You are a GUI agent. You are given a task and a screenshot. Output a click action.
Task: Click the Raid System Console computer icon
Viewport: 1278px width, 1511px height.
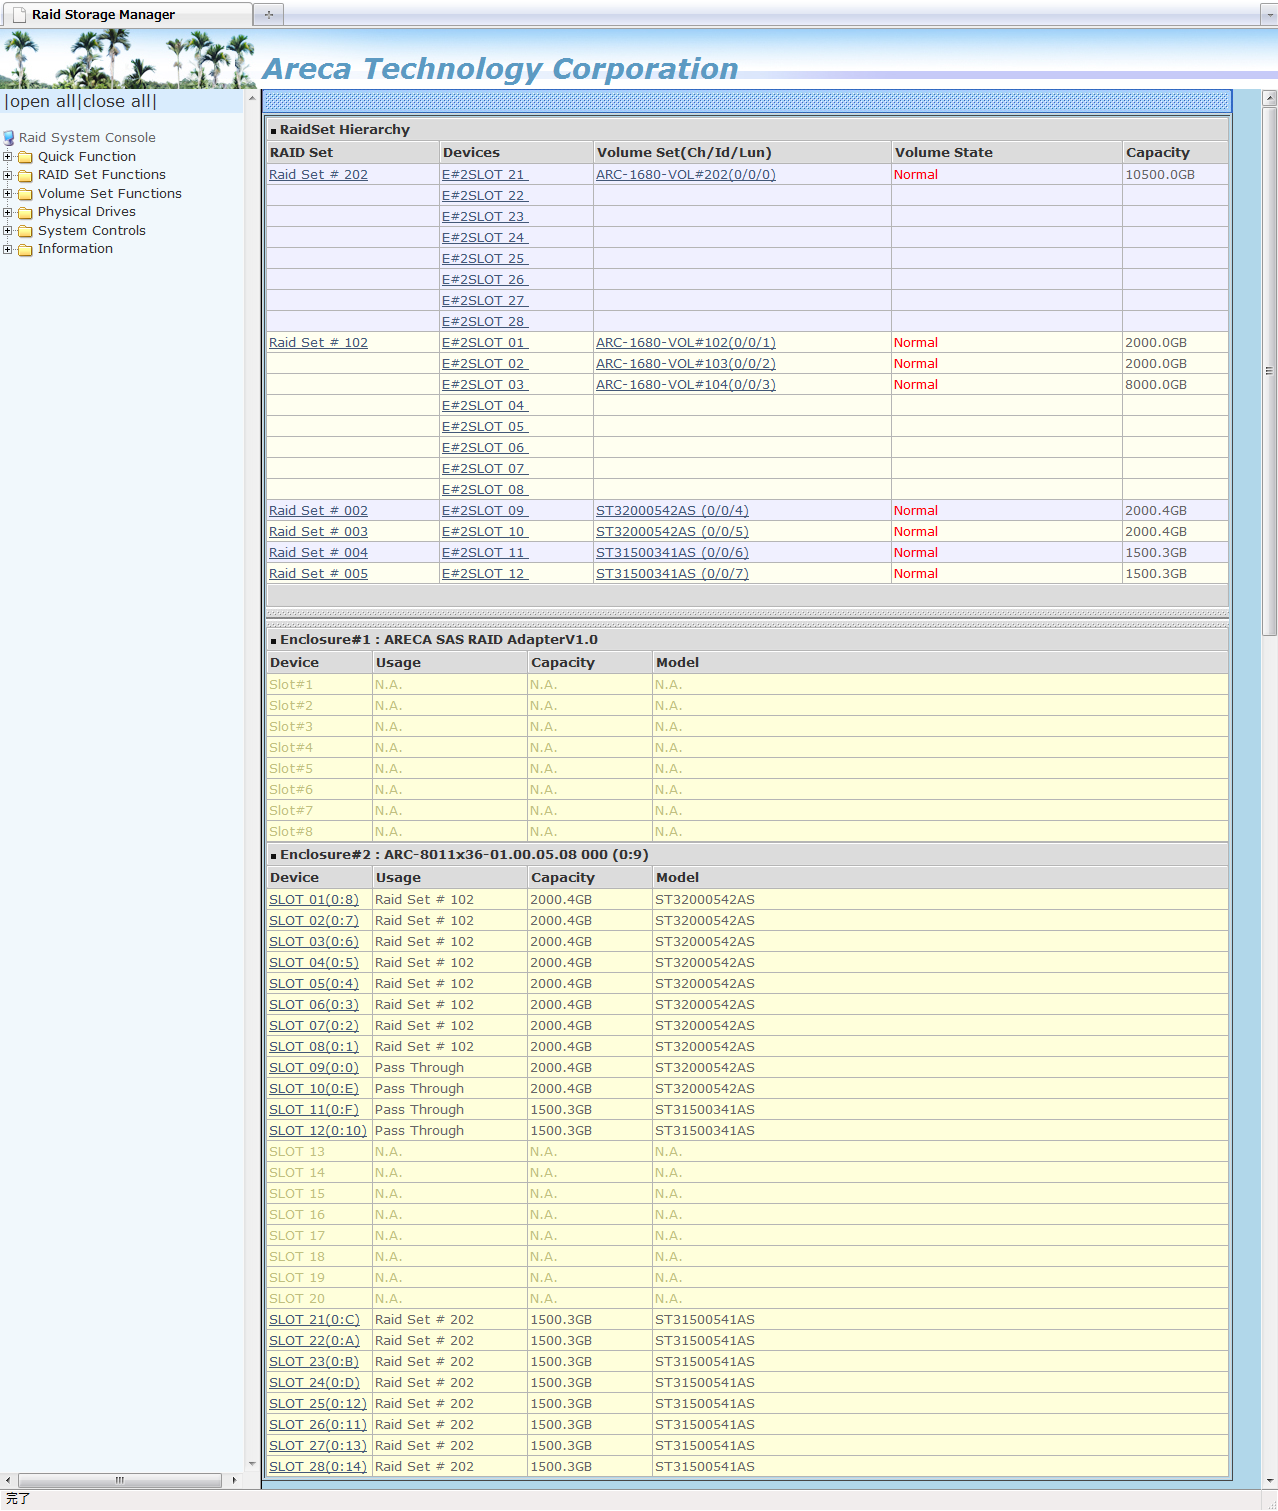coord(9,138)
